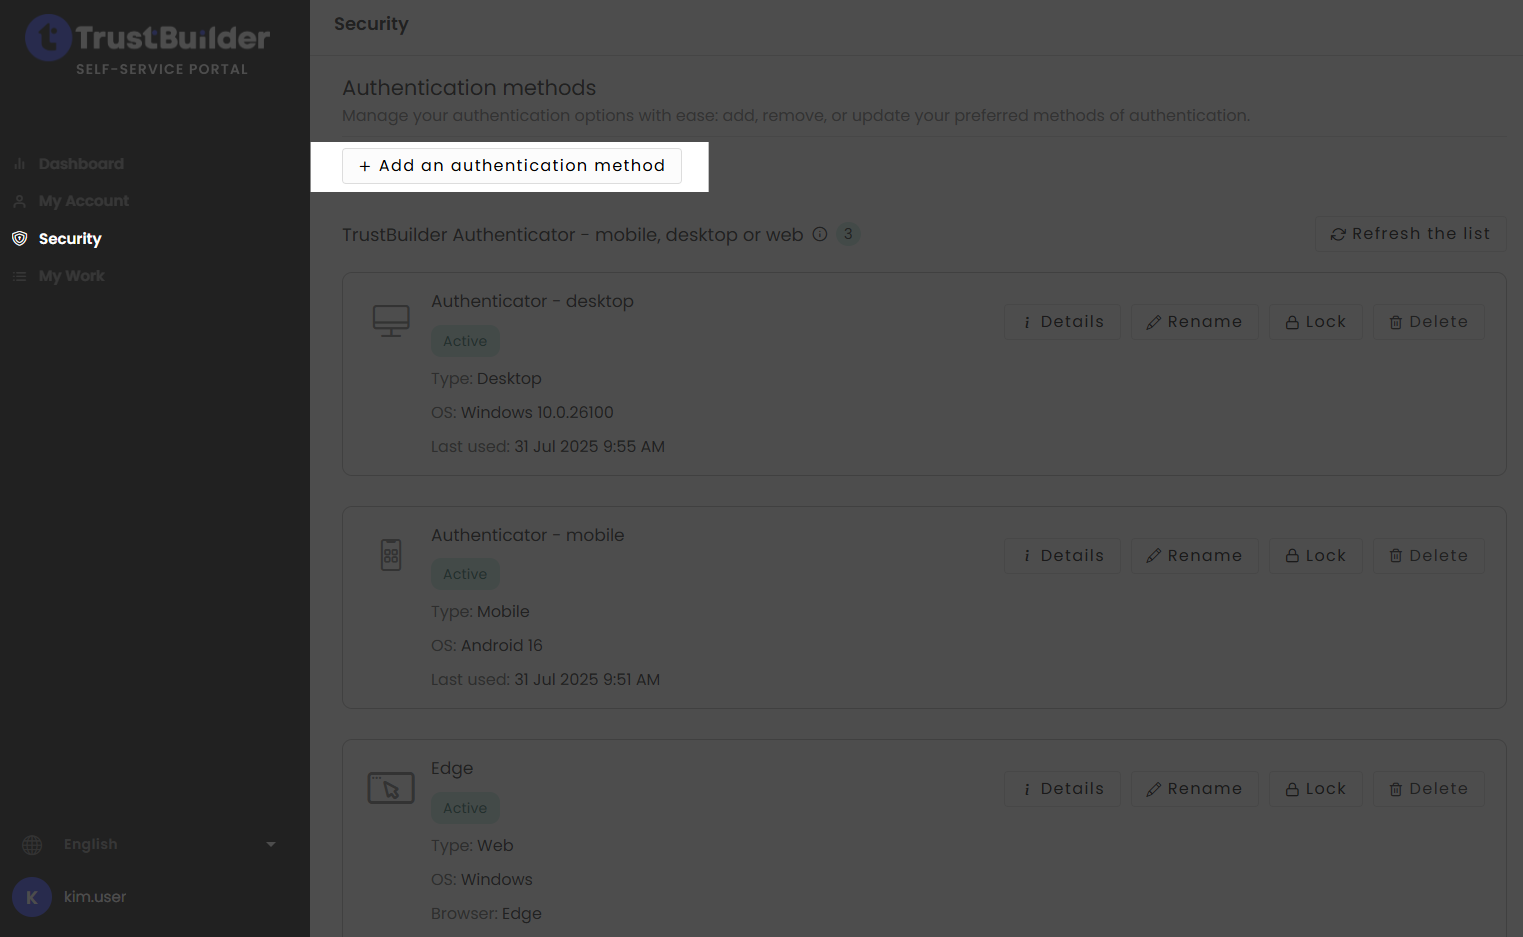Click the mobile phone icon on Authenticator - mobile card
The image size is (1523, 937).
click(x=391, y=554)
